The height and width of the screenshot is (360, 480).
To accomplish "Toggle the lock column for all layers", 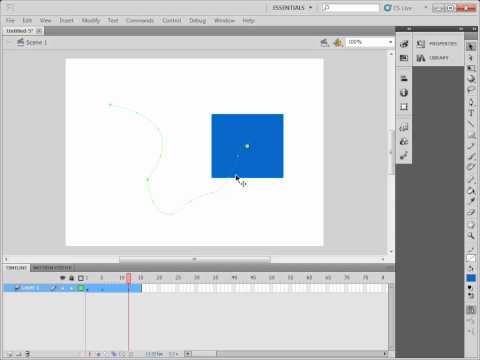I will click(71, 278).
